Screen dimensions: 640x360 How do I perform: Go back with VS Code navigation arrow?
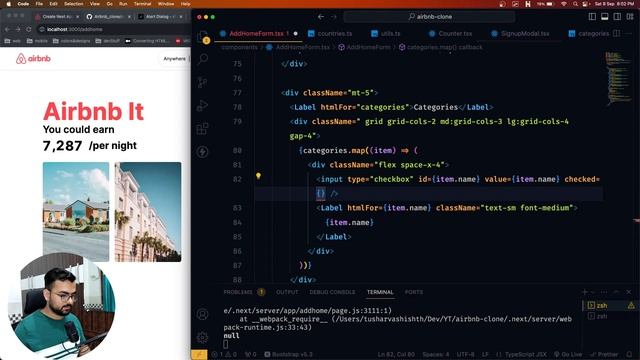(321, 17)
